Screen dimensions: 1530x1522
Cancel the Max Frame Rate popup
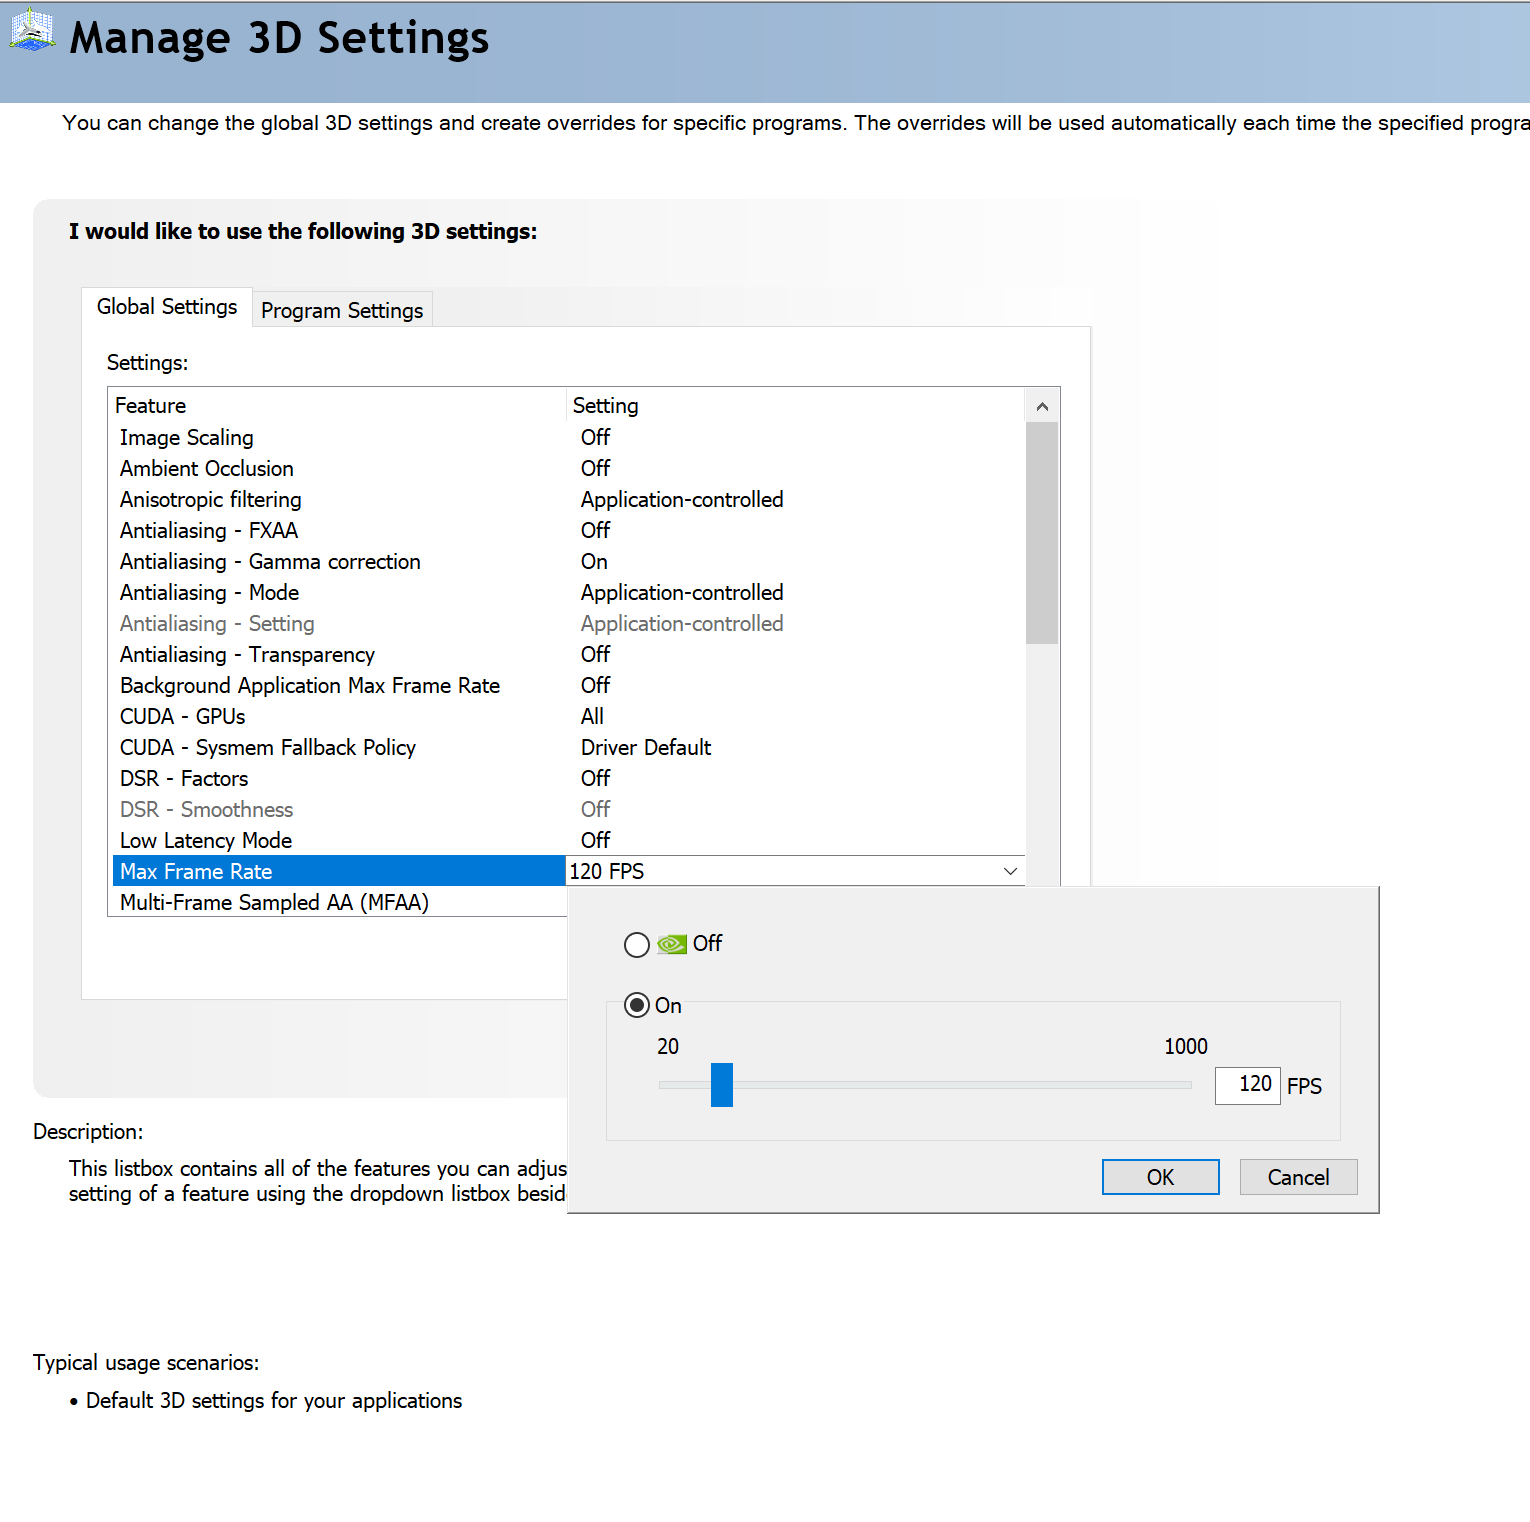pyautogui.click(x=1298, y=1177)
